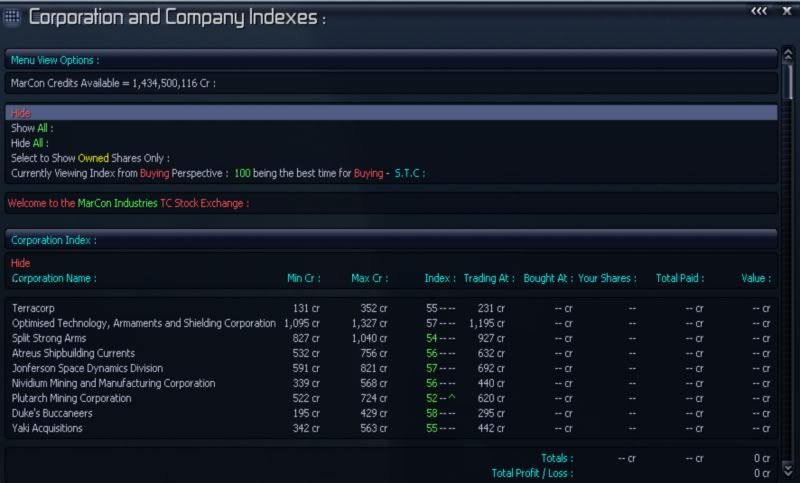Hide the Corporation Index section

coord(20,263)
